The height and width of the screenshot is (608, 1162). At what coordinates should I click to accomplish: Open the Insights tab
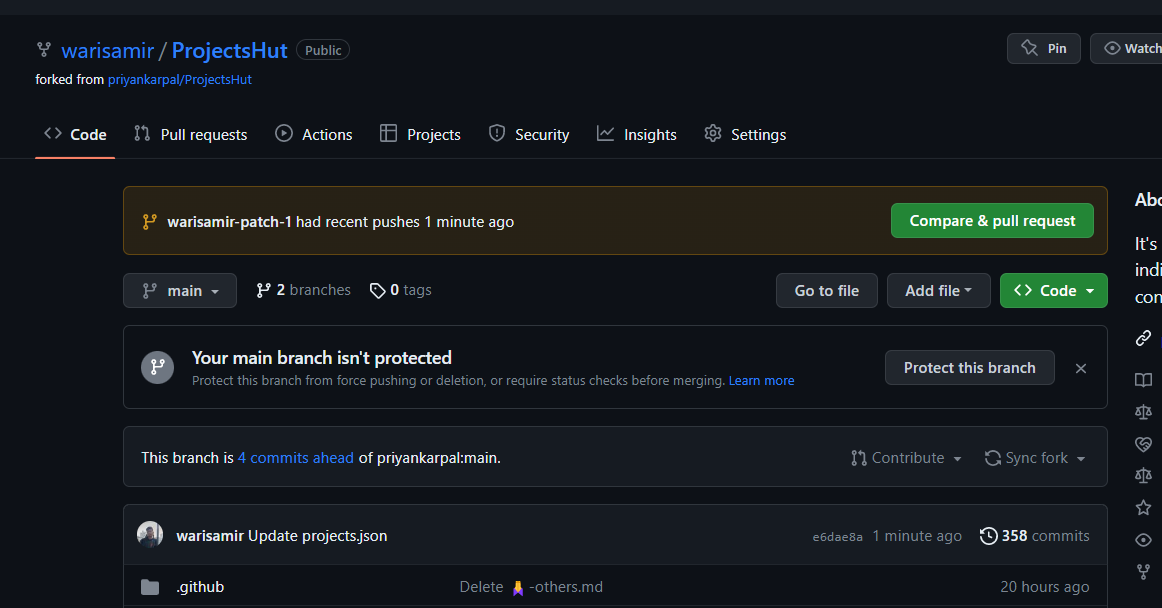pyautogui.click(x=637, y=134)
